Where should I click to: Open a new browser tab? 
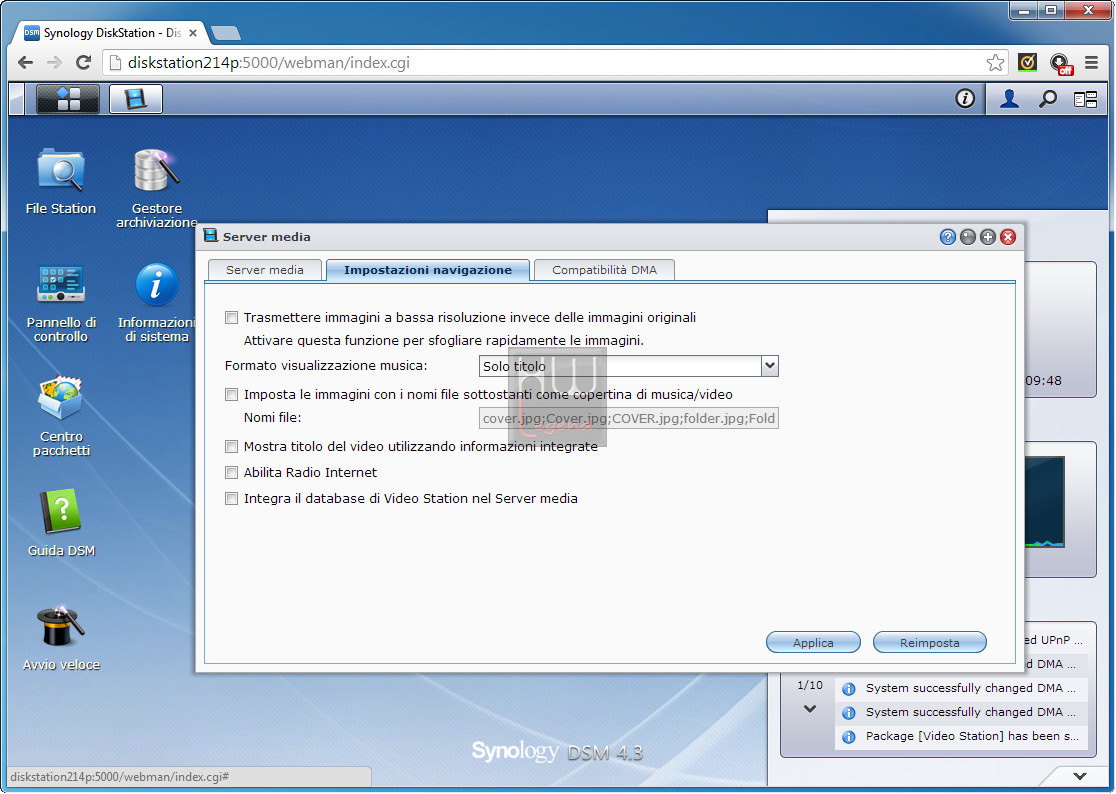coord(226,33)
